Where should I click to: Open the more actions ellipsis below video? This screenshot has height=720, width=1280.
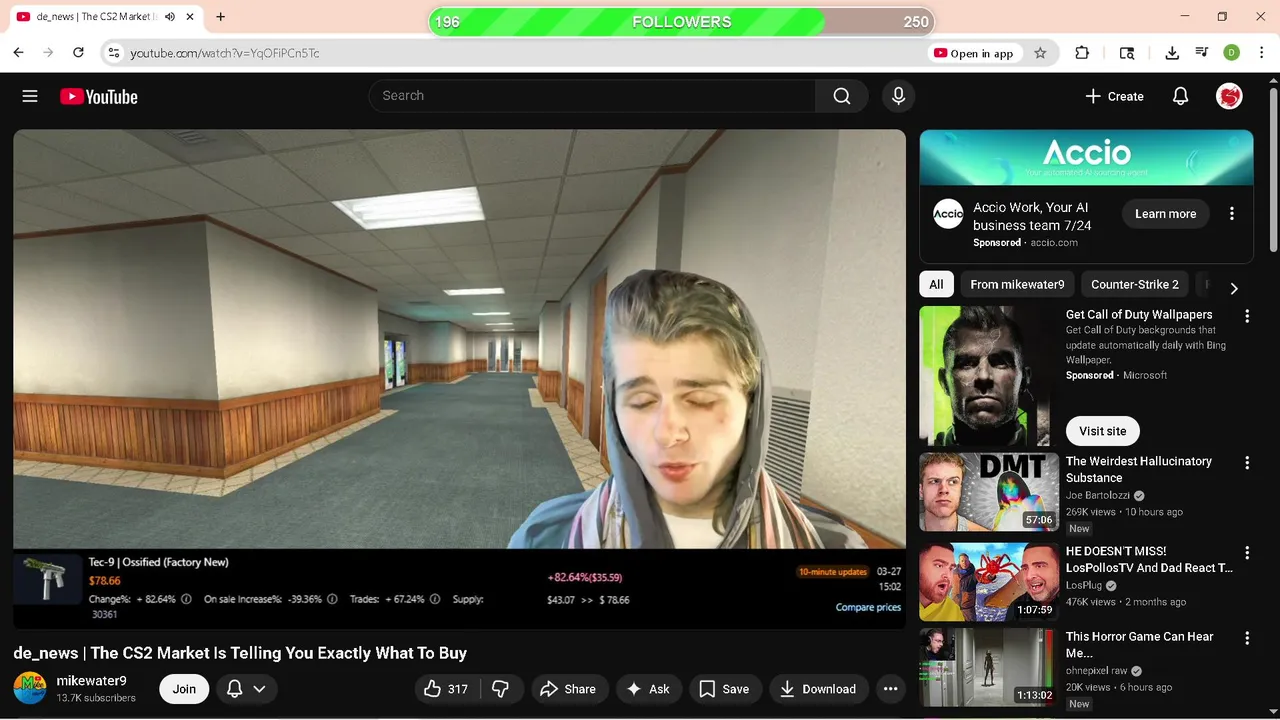coord(890,689)
